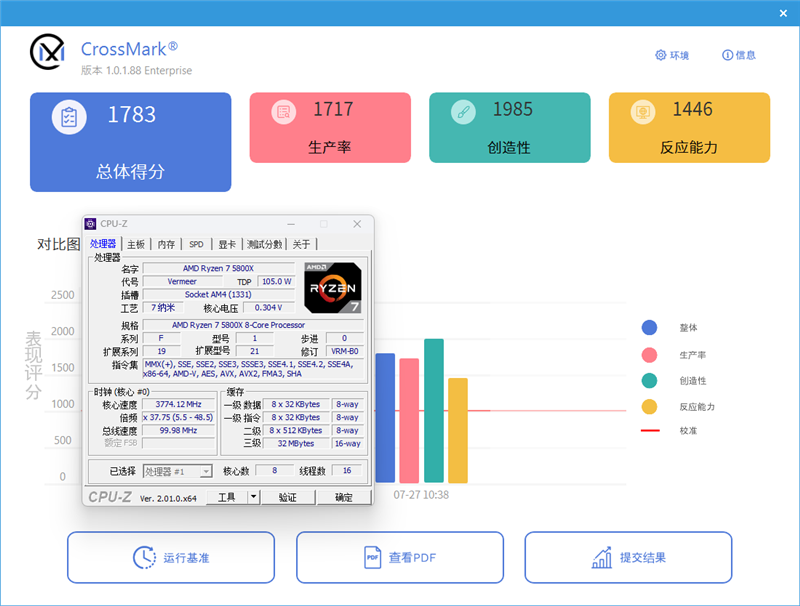Click the clock icon on run benchmark
This screenshot has height=606, width=800.
coord(144,558)
